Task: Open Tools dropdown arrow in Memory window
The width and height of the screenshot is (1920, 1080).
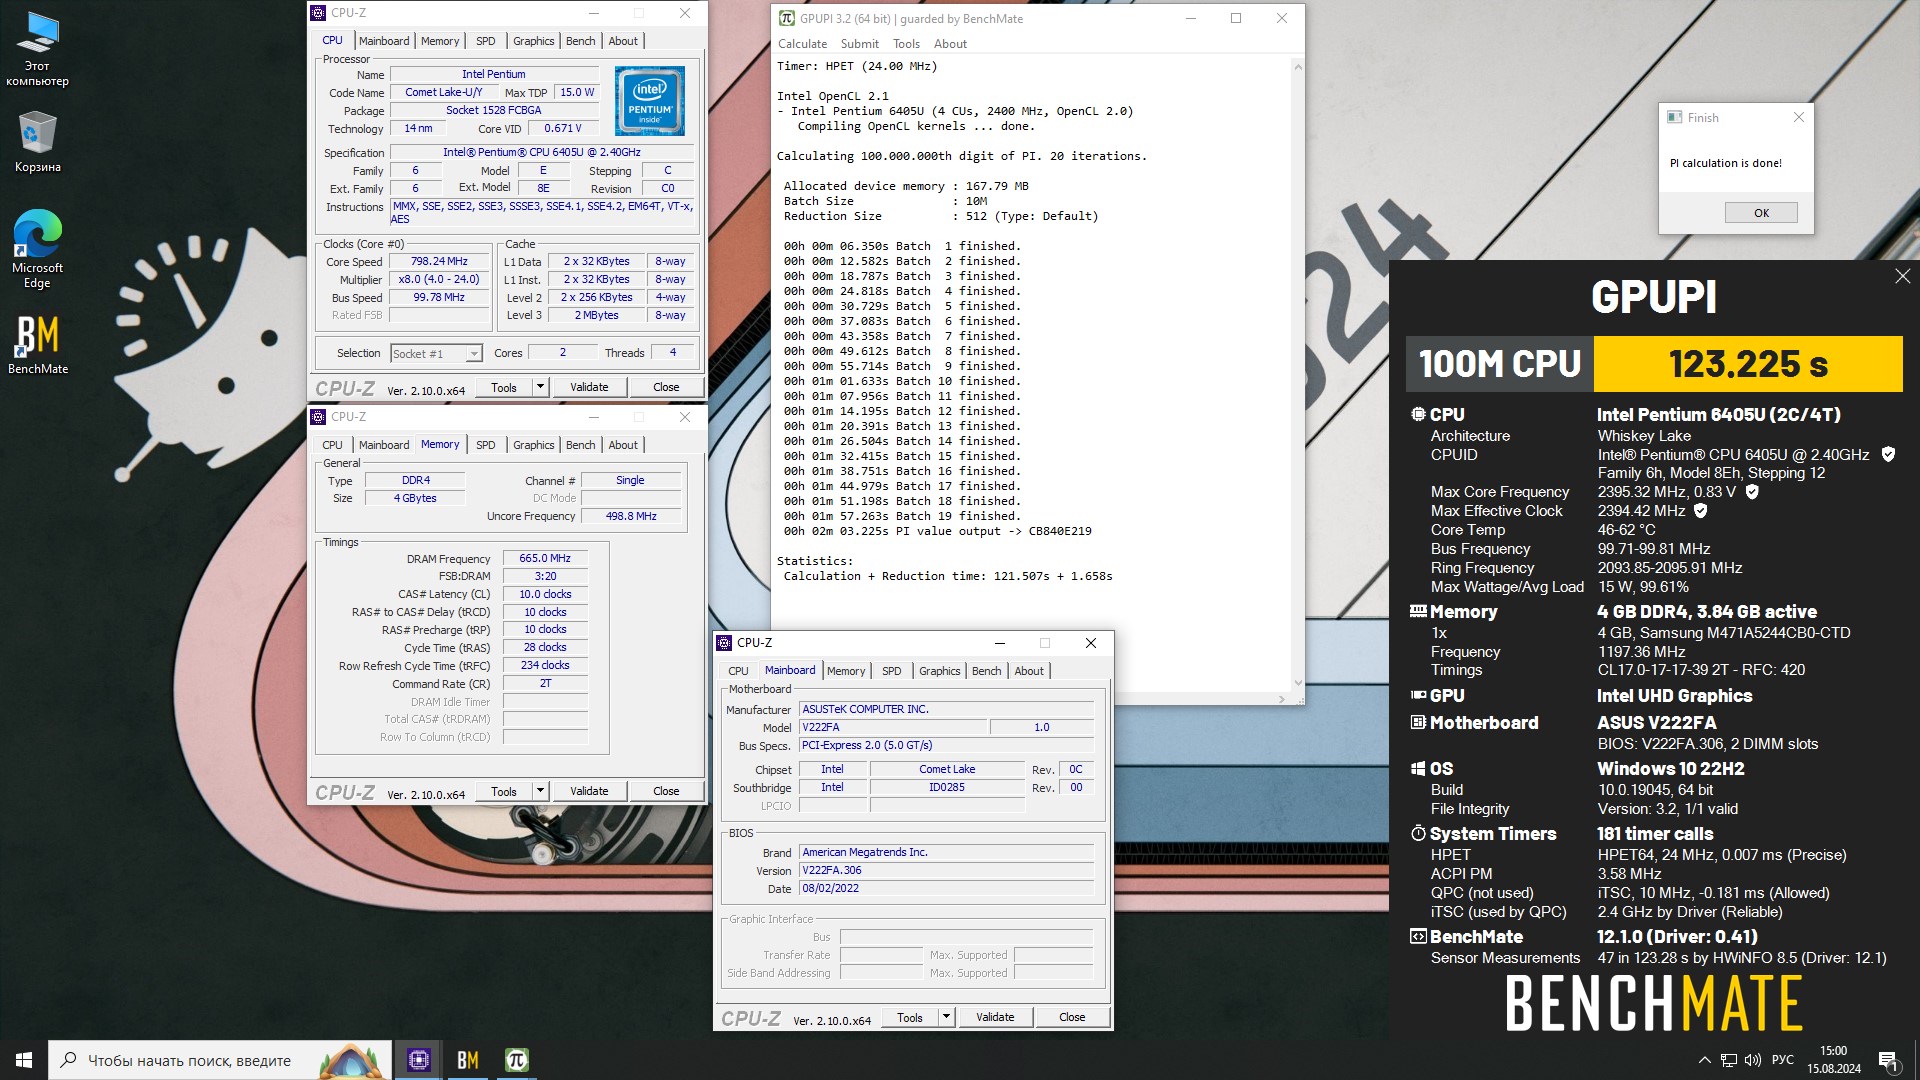Action: pos(540,791)
